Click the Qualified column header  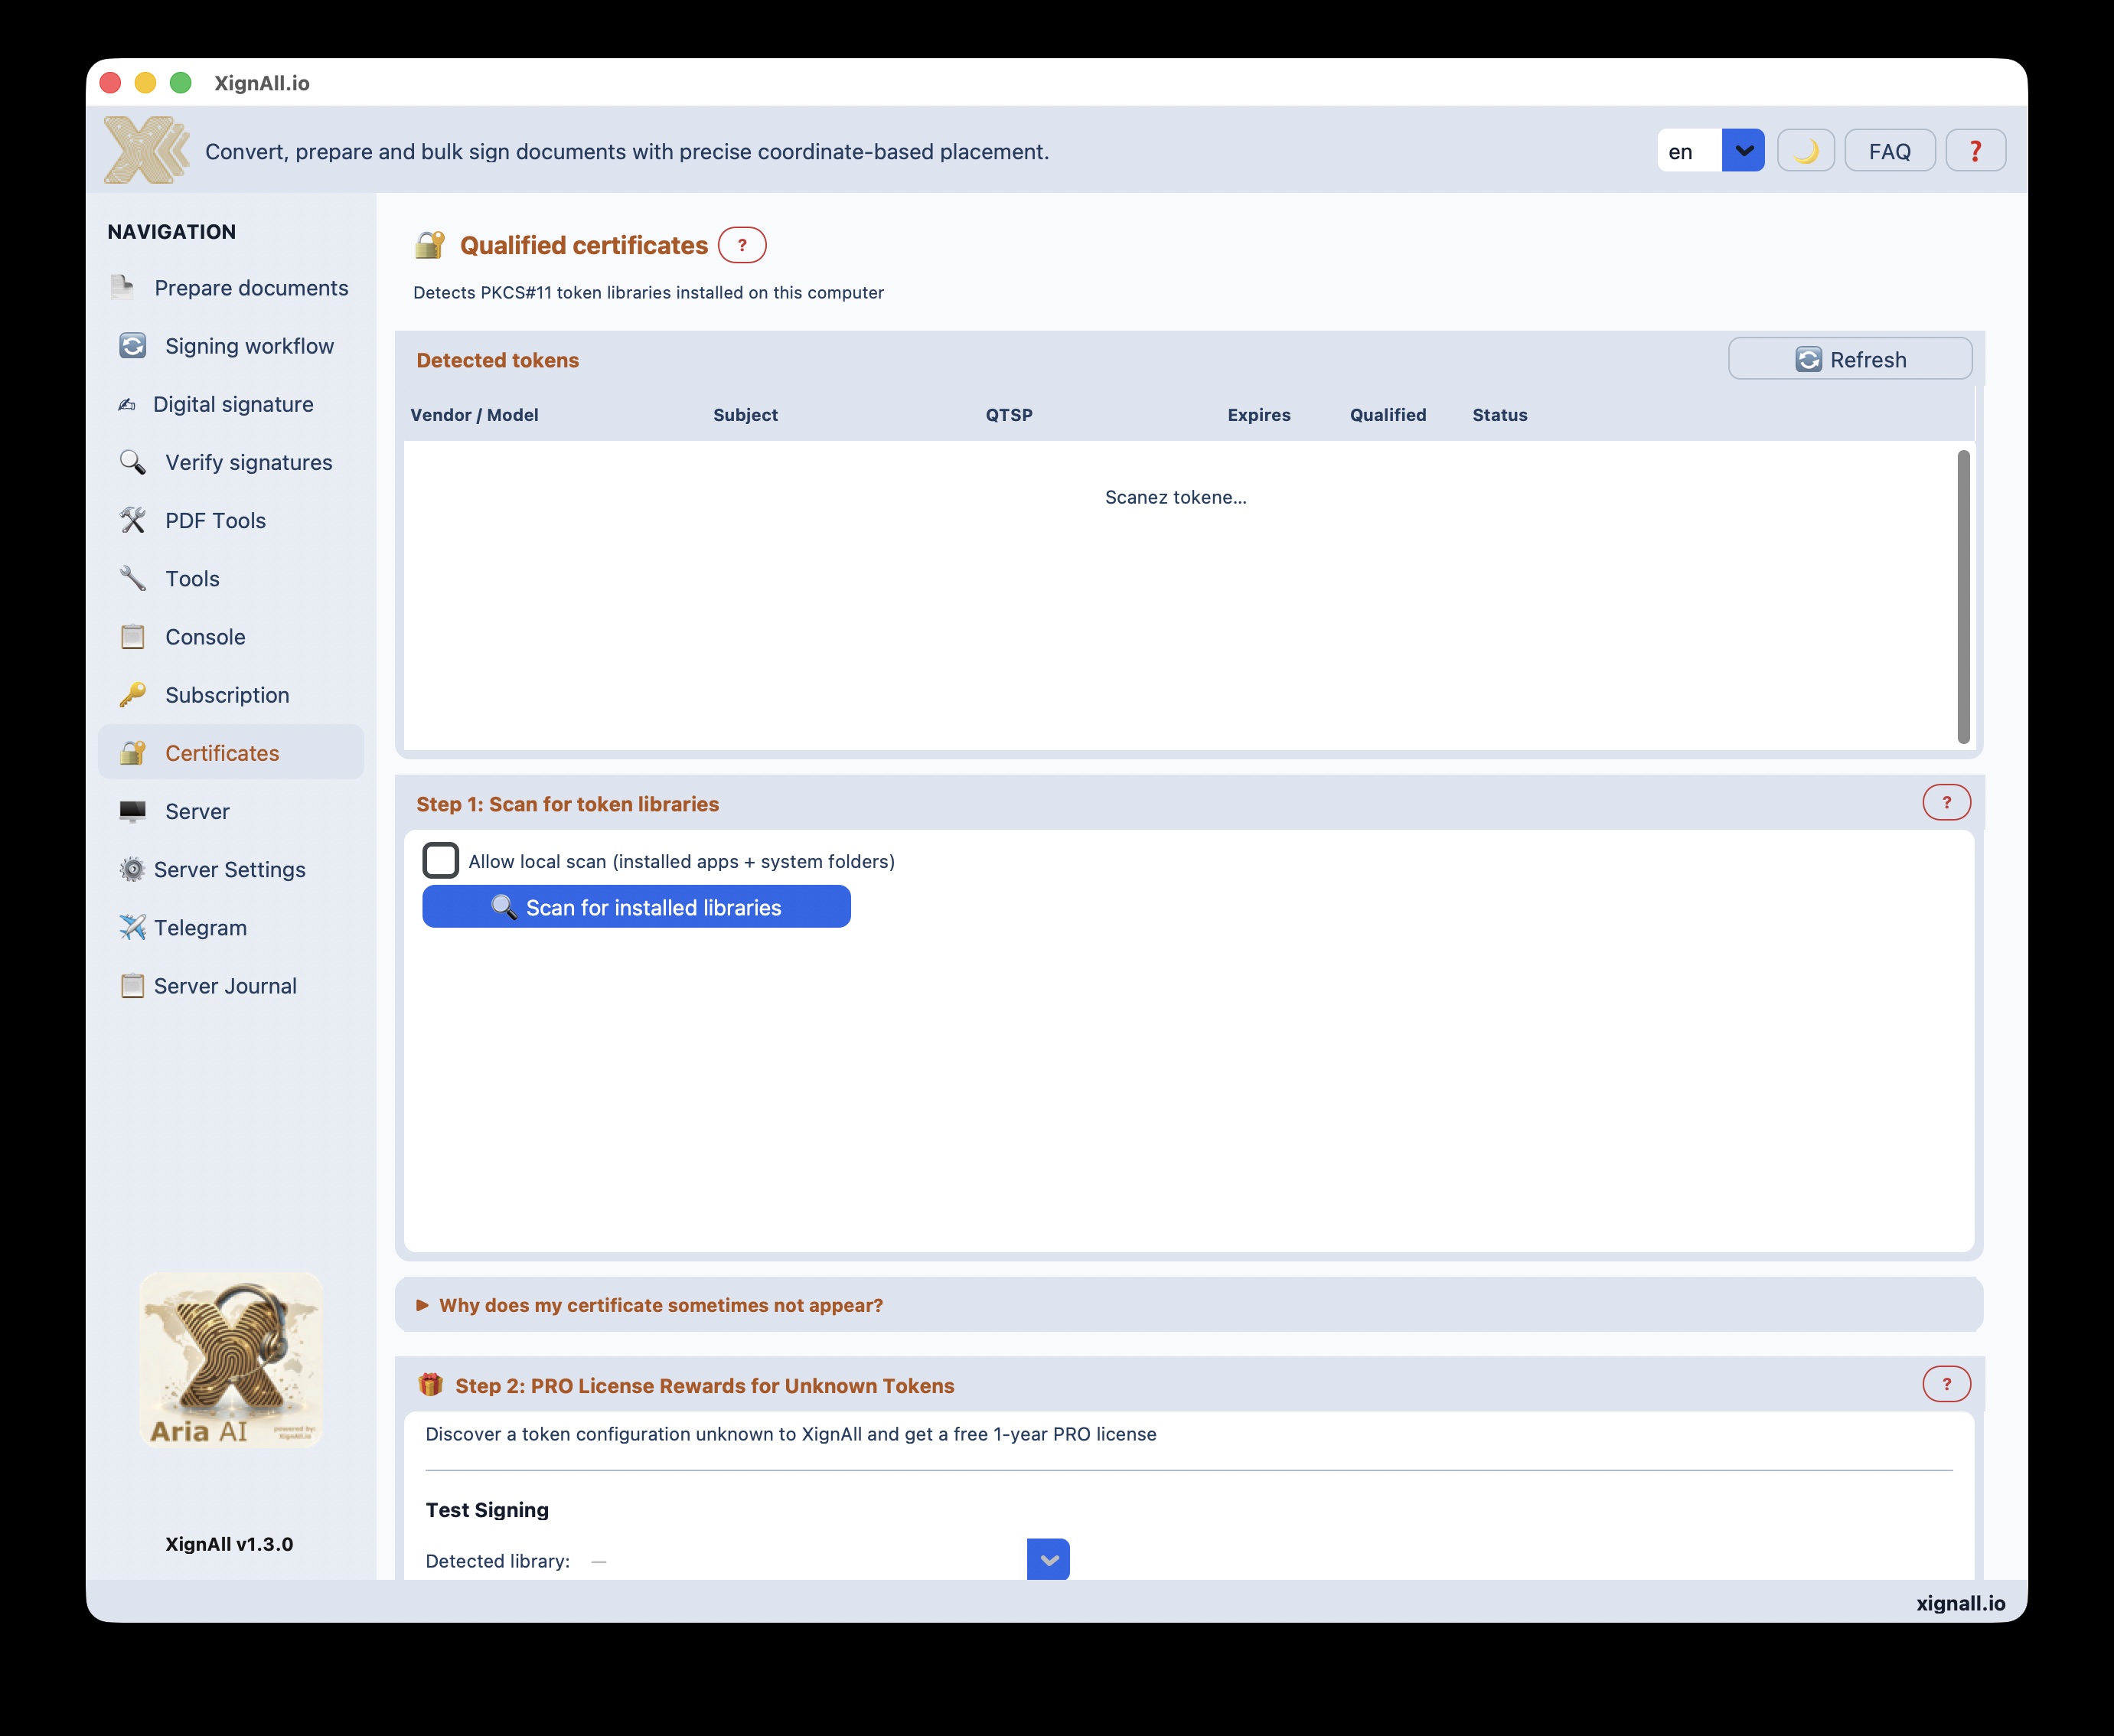click(1388, 415)
